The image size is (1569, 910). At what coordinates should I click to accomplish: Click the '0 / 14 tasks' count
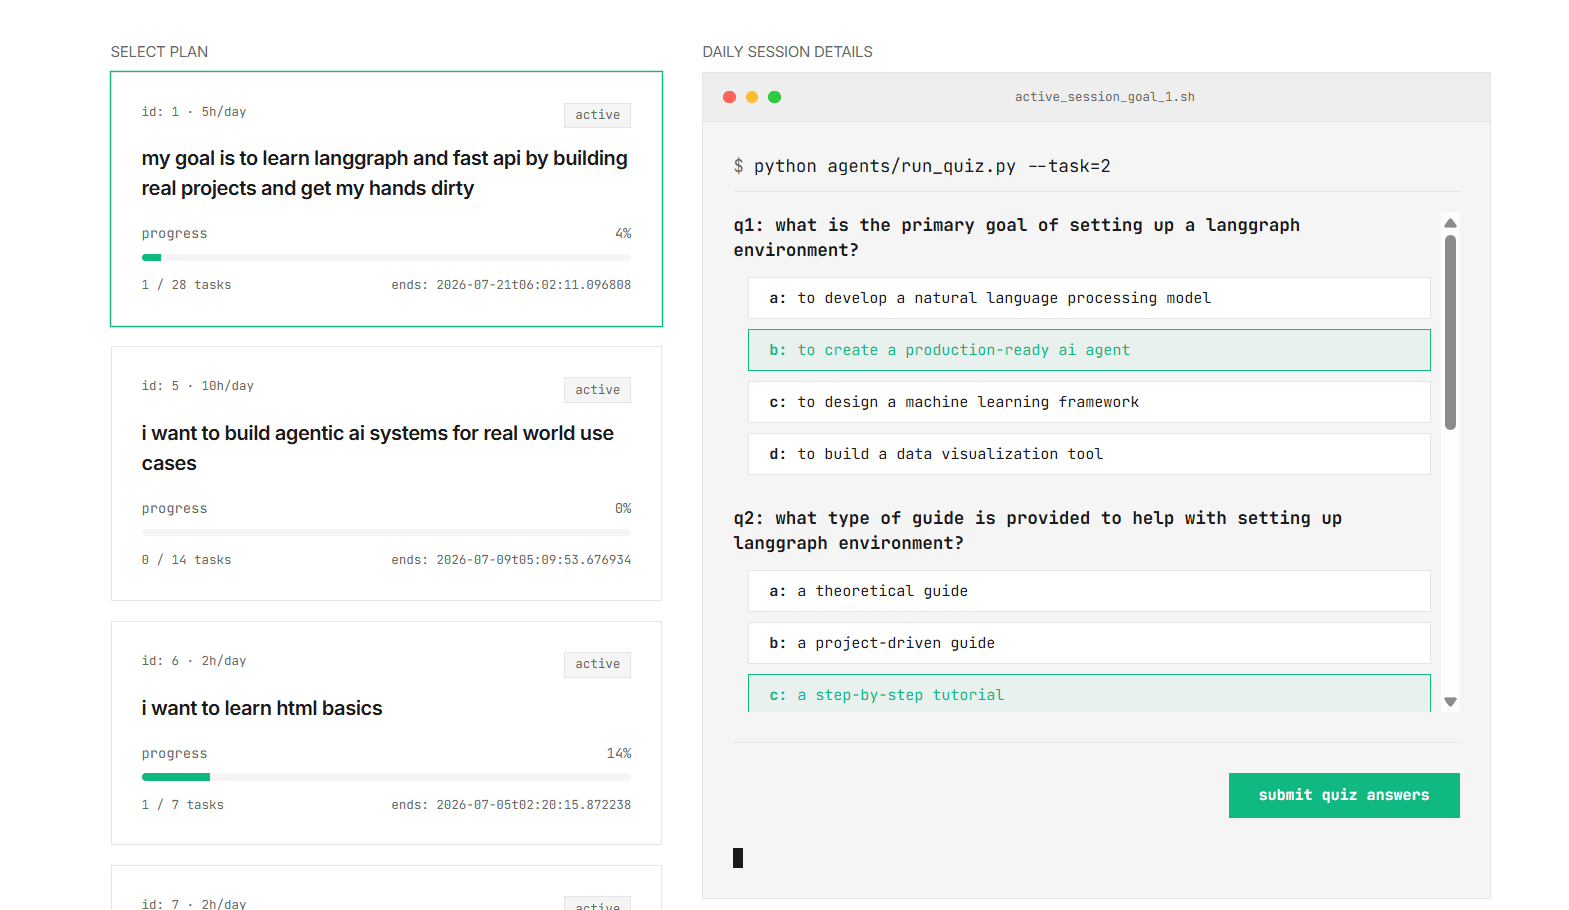[186, 560]
